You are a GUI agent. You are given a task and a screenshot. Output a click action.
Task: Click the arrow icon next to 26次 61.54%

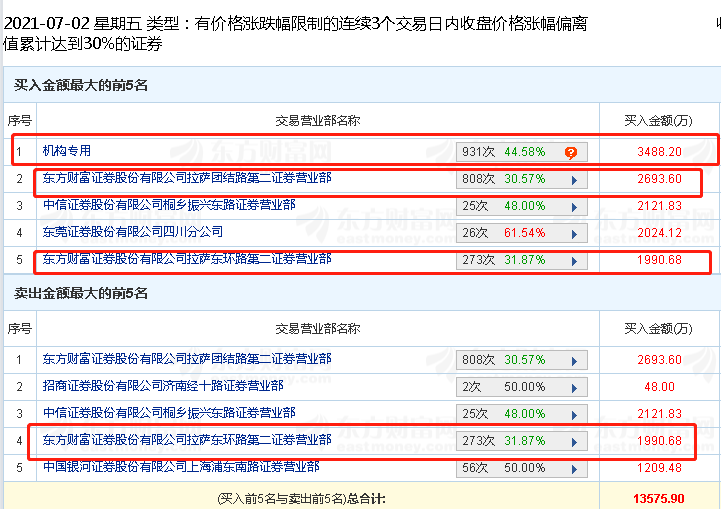click(574, 233)
